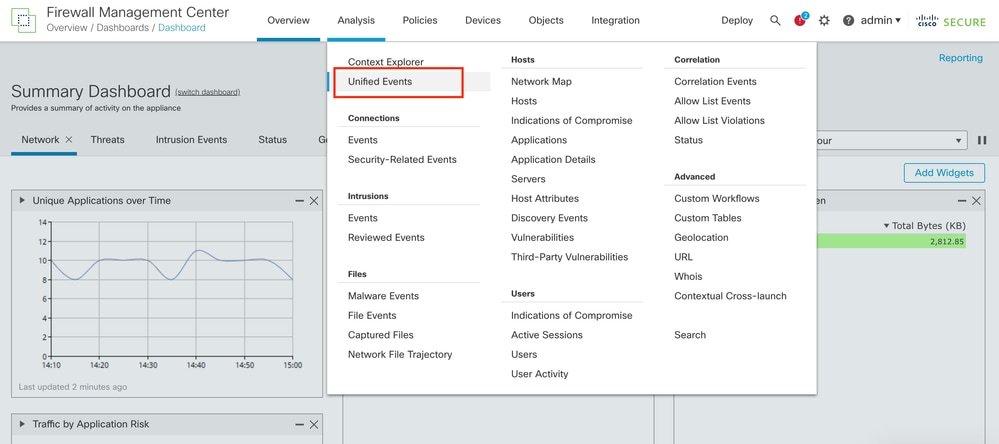
Task: Open Correlation Events entry
Action: 715,82
